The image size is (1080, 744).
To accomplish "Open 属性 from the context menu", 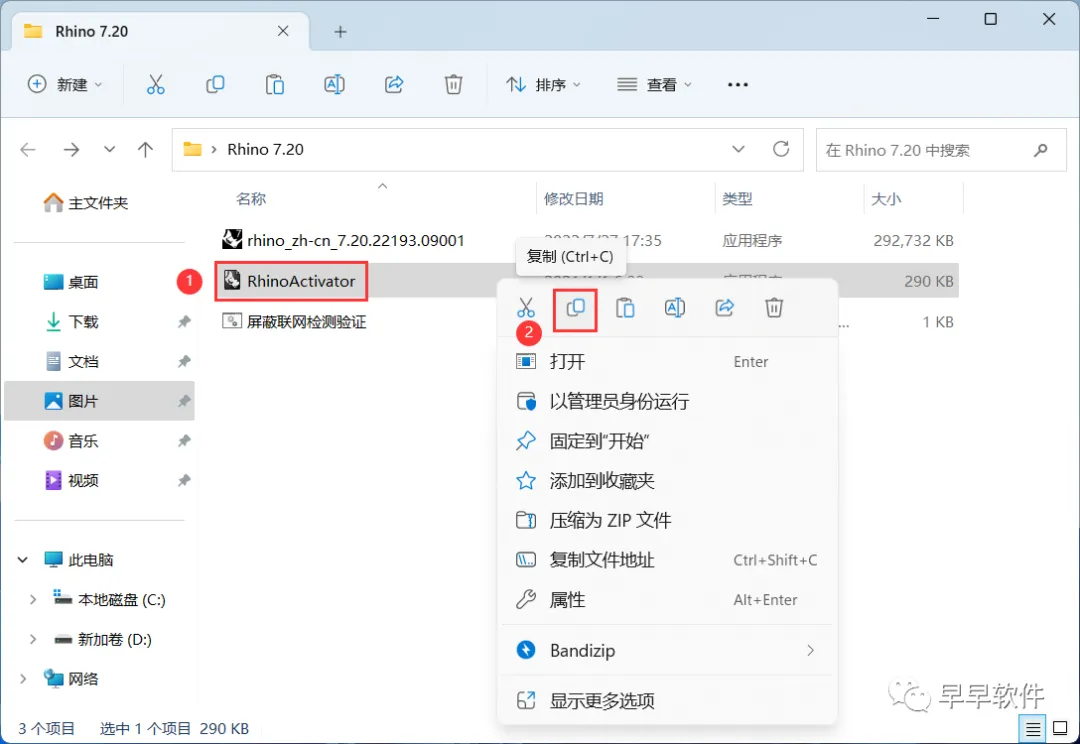I will click(667, 600).
